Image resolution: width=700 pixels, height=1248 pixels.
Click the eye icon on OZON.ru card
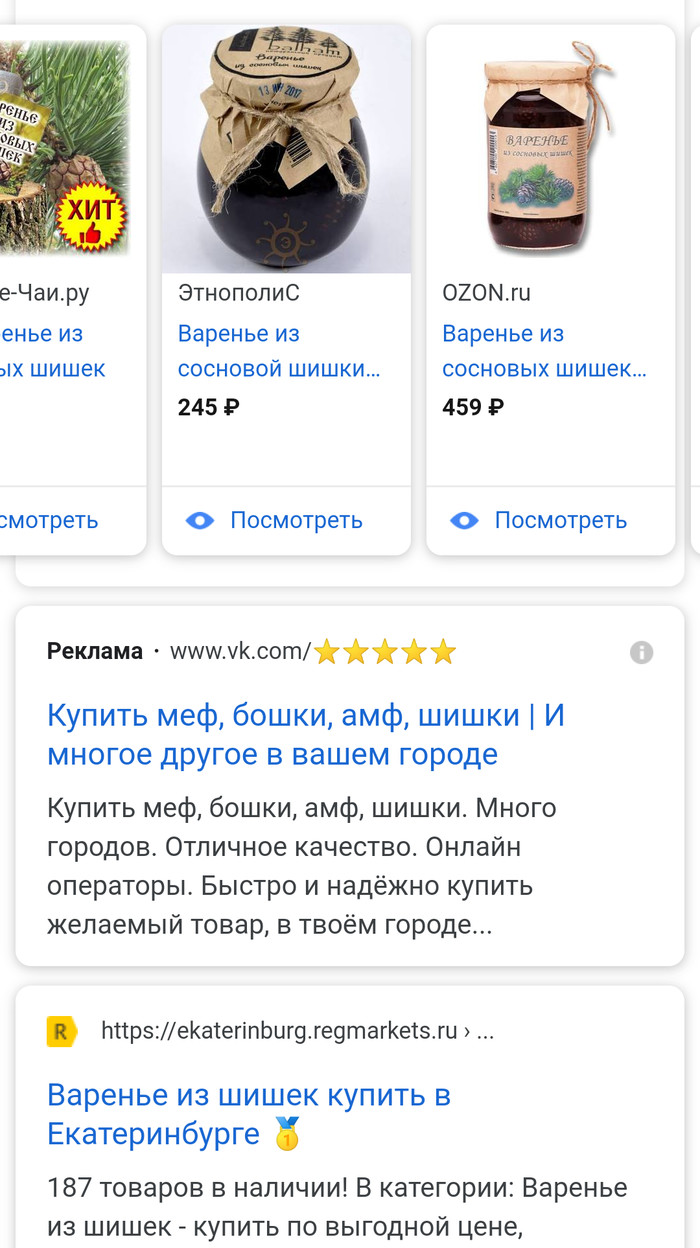(464, 520)
